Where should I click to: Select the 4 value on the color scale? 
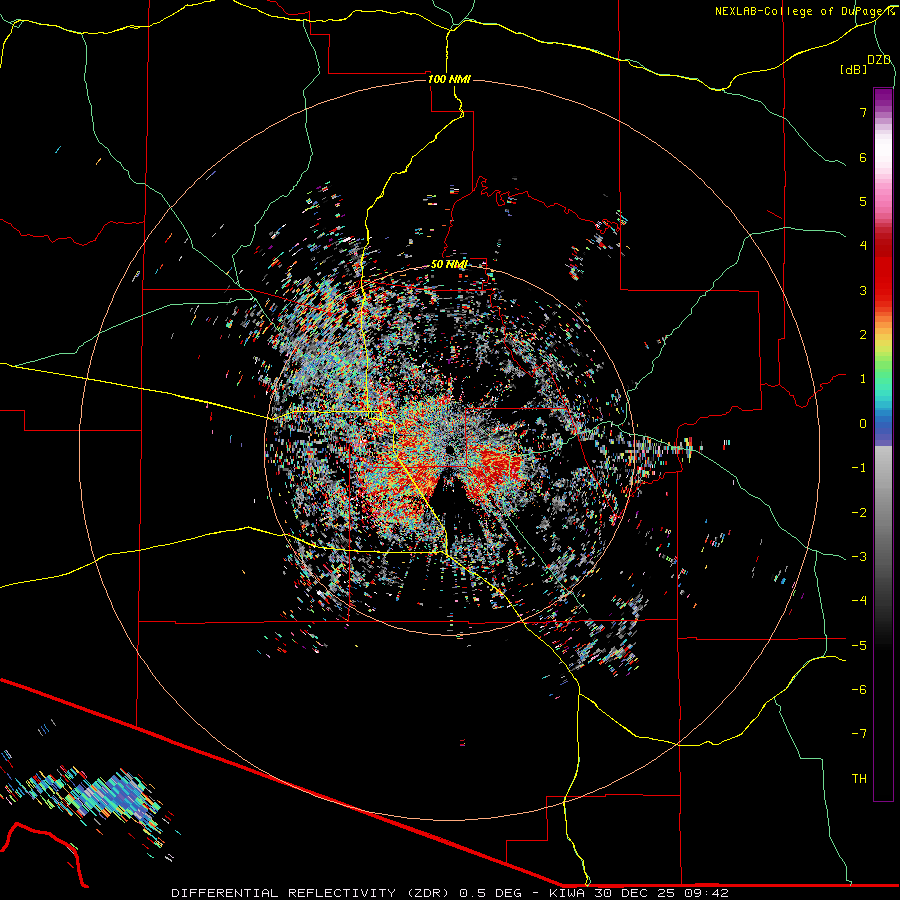863,246
